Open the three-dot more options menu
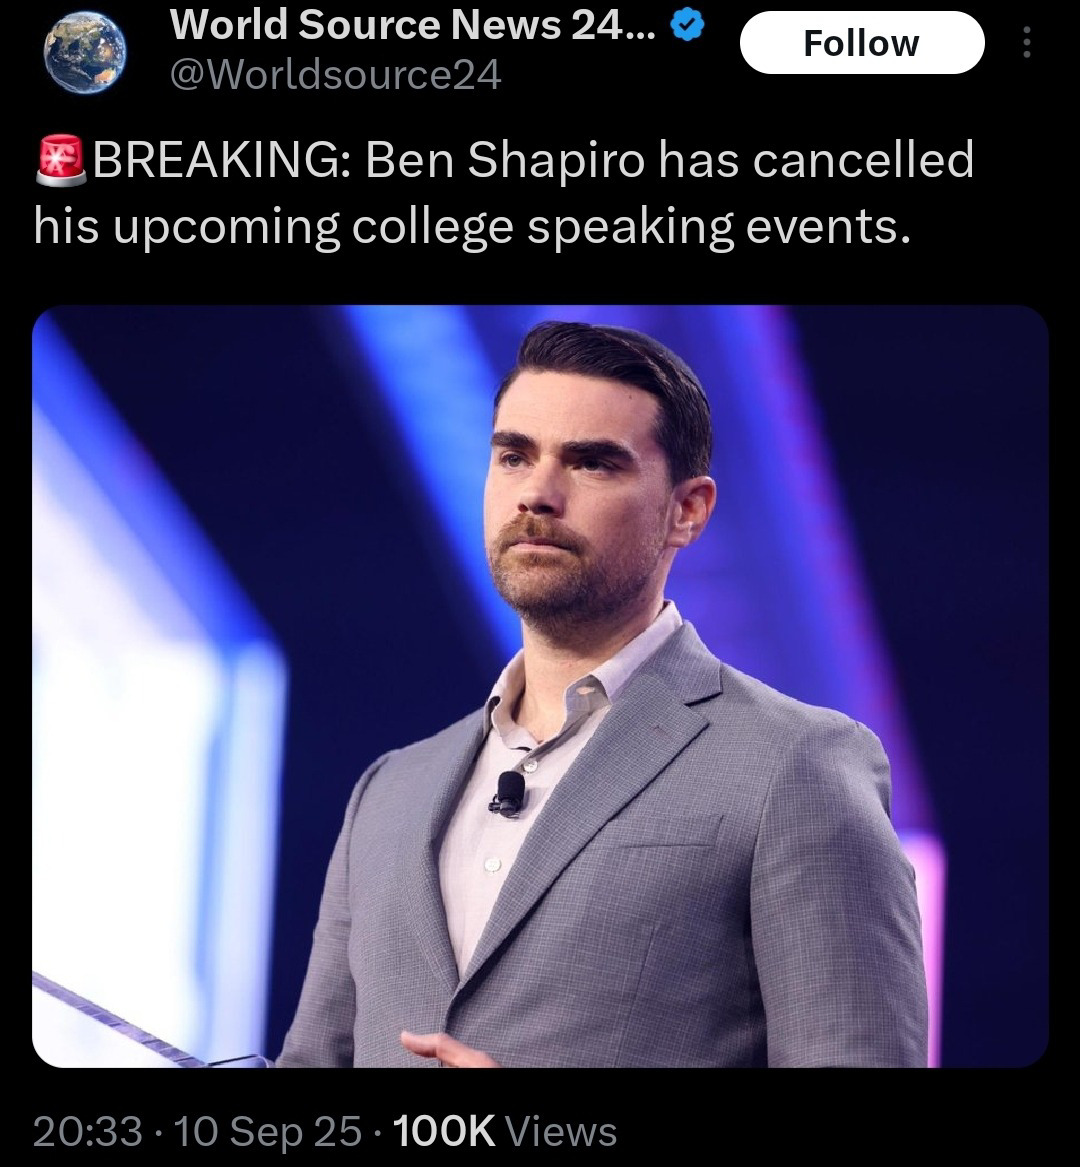This screenshot has width=1080, height=1167. pos(1026,42)
